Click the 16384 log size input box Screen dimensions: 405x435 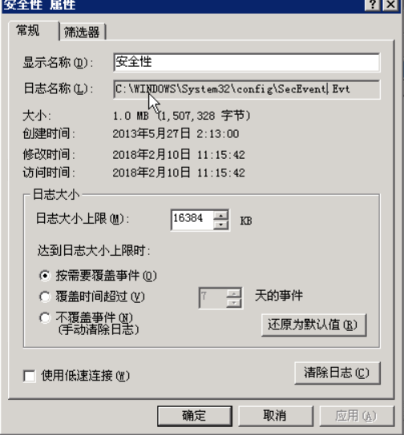pos(192,220)
